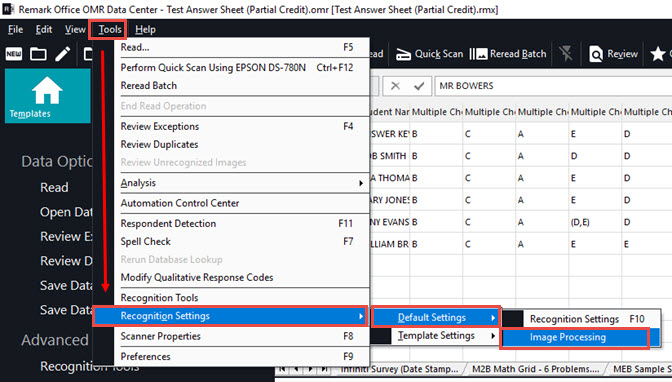Expand the Analysis submenu
This screenshot has height=382, width=672.
tap(241, 183)
